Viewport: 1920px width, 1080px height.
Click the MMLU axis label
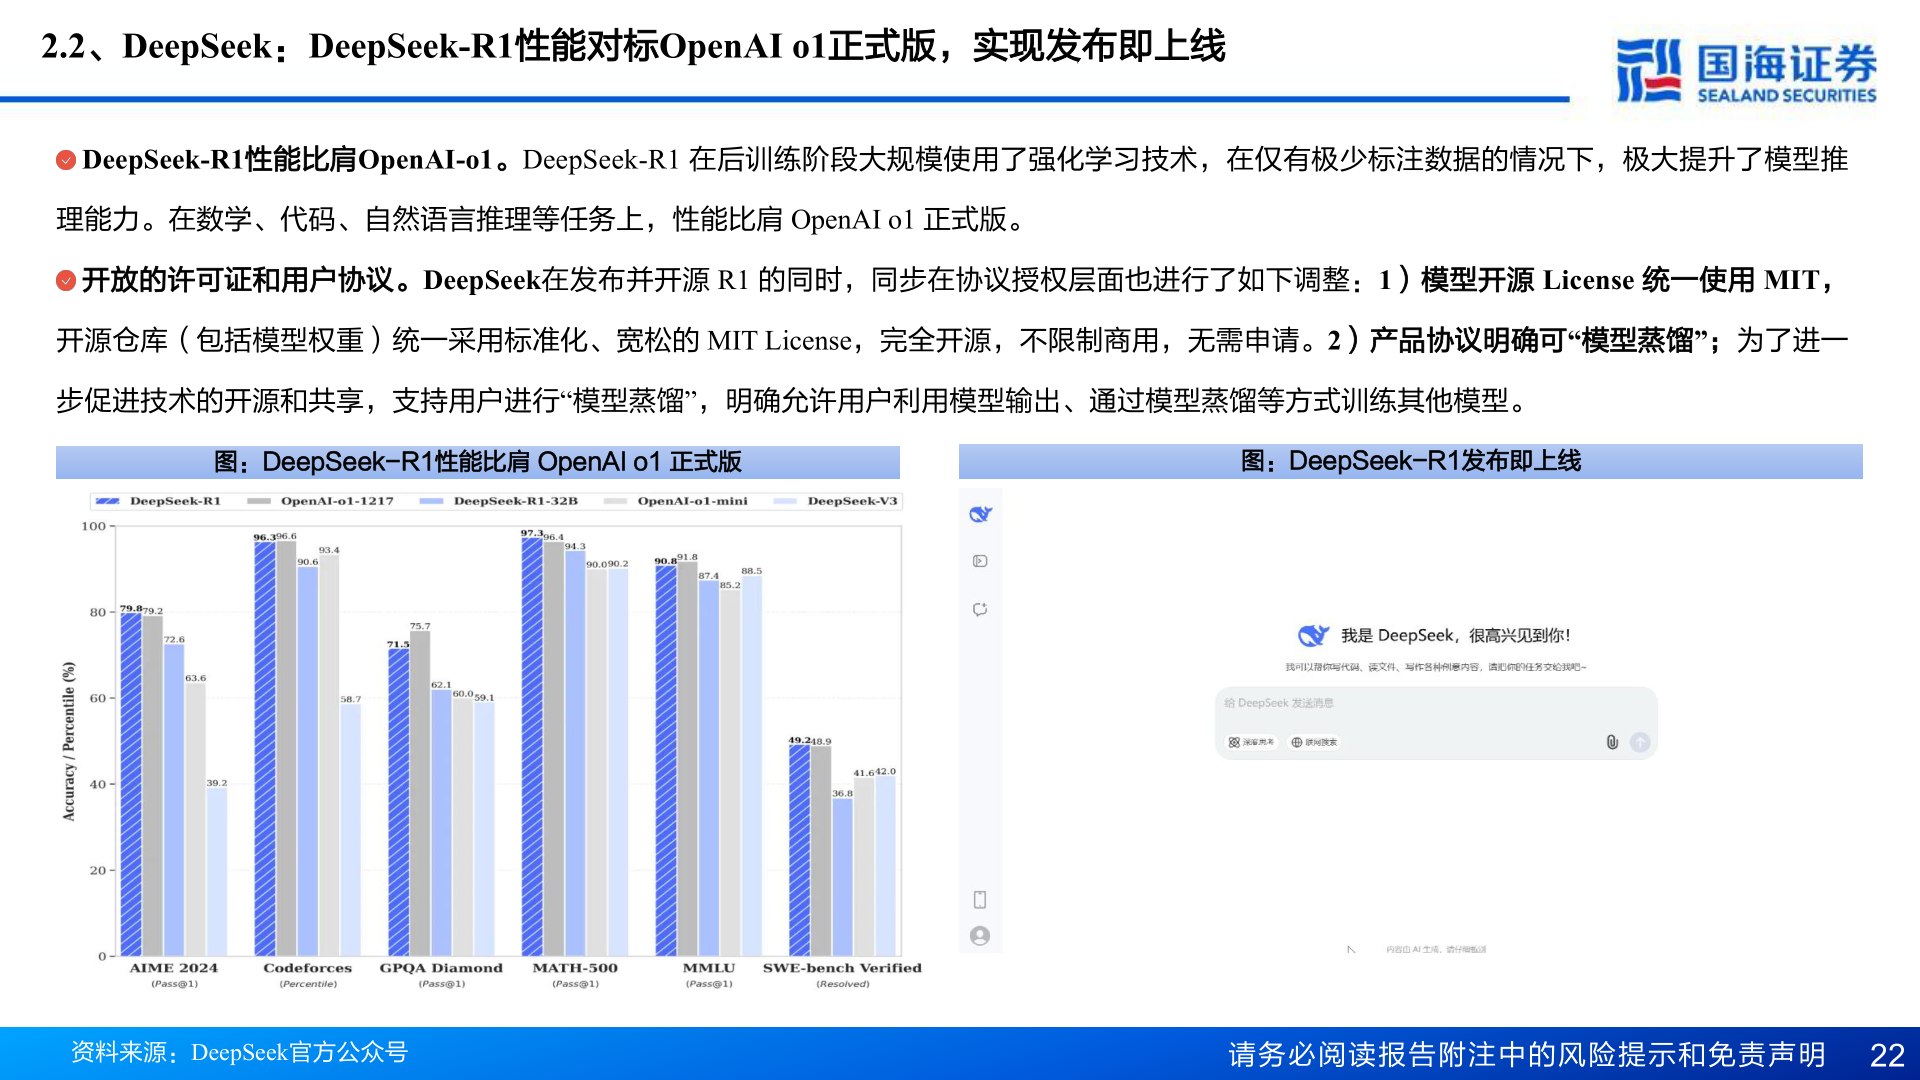click(x=709, y=968)
